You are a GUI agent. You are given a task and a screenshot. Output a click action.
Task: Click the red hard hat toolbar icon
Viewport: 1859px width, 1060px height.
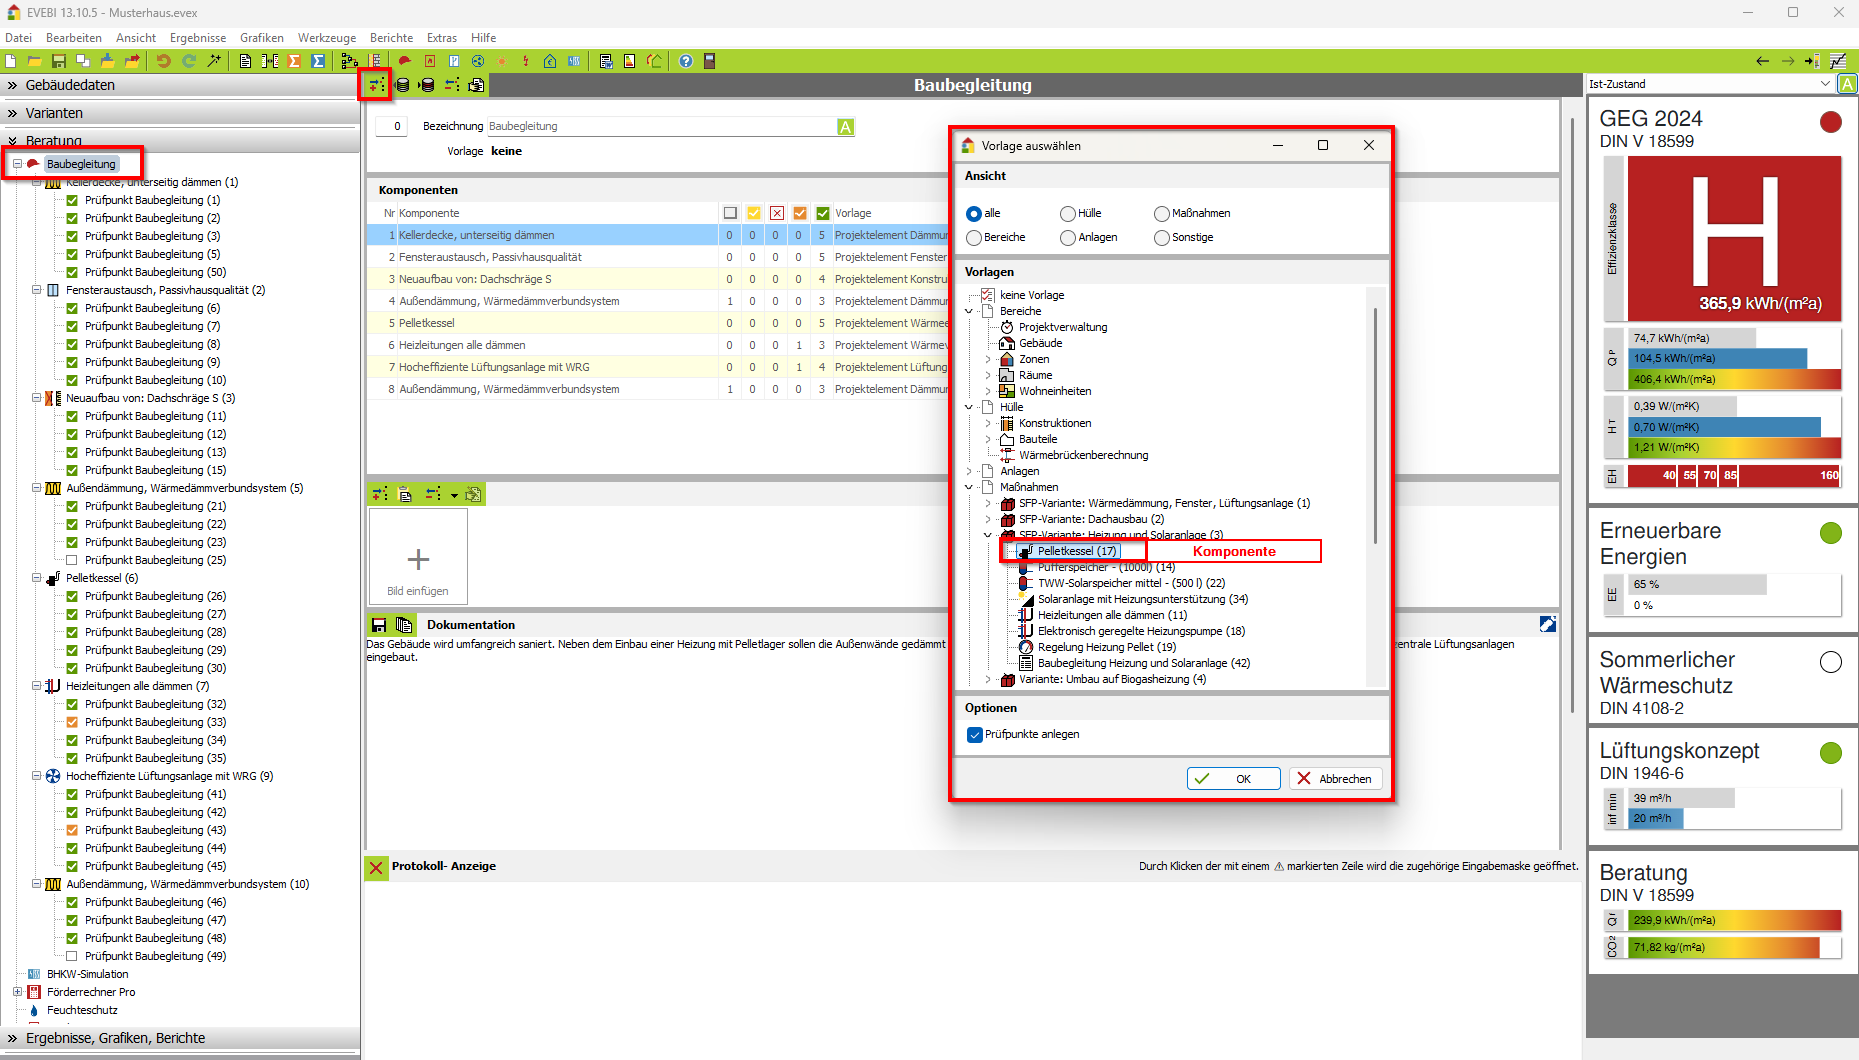405,61
